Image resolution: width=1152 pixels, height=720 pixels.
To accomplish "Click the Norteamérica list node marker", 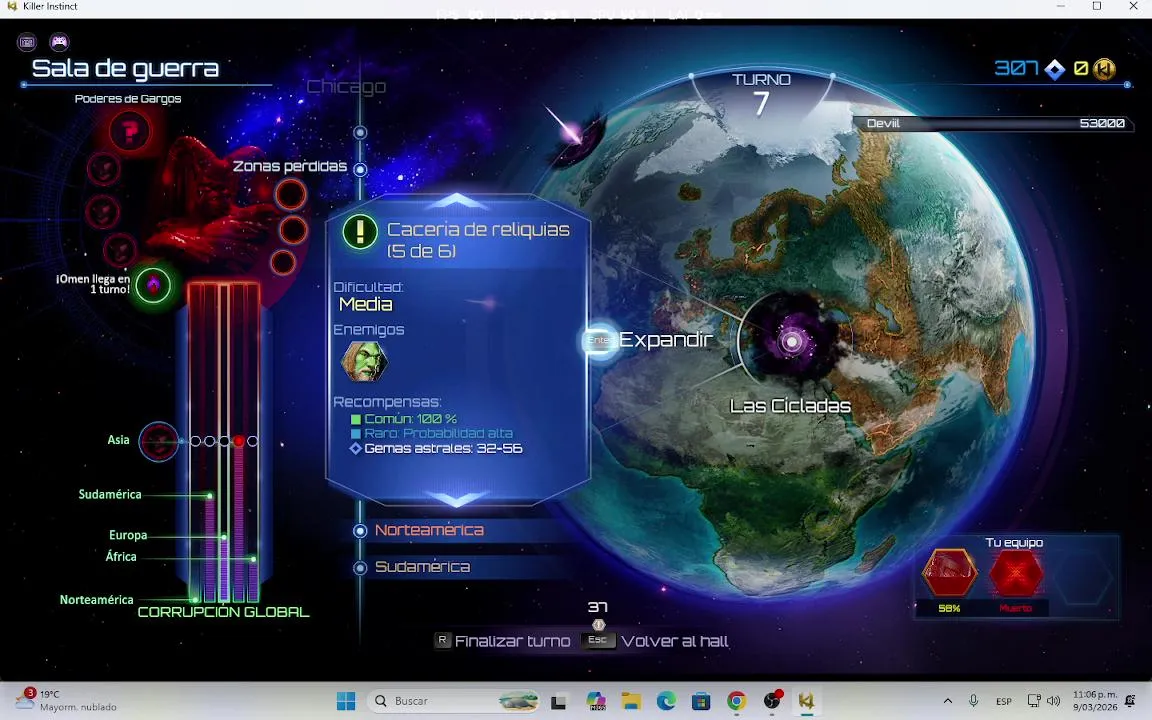I will (360, 530).
